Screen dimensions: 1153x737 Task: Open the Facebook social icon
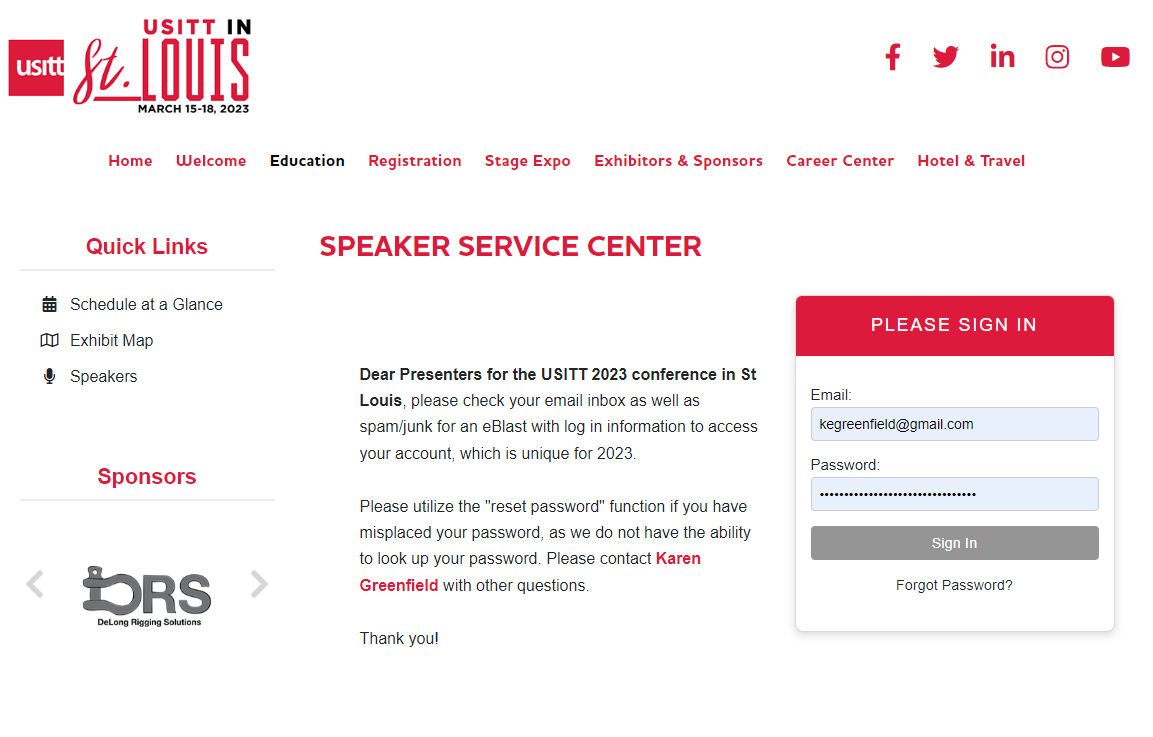pyautogui.click(x=893, y=57)
